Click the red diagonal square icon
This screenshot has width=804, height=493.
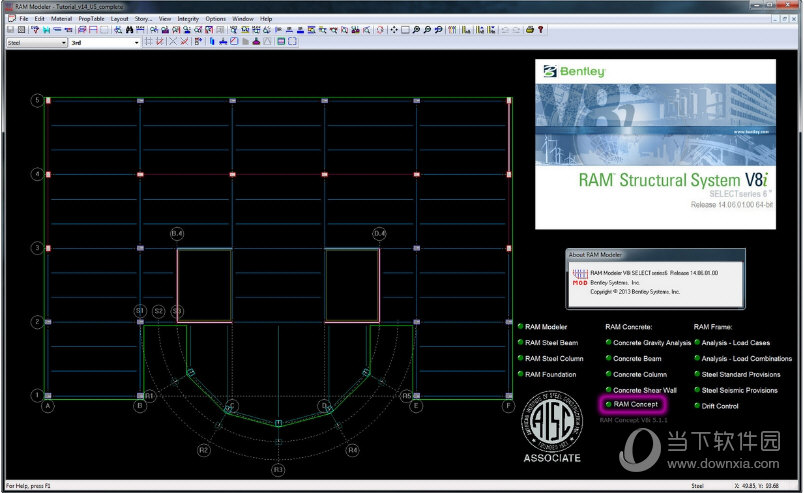pos(234,42)
